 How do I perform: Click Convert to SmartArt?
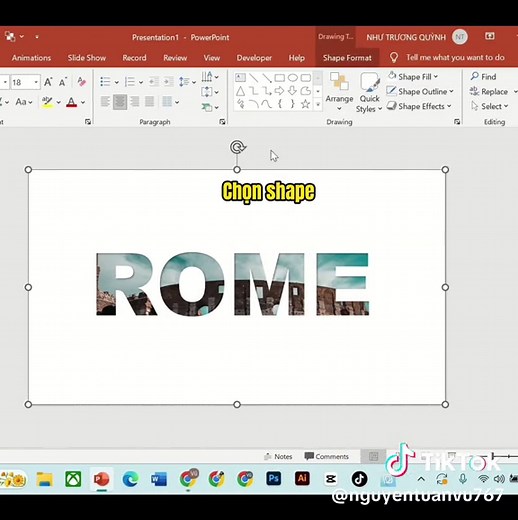tap(210, 107)
